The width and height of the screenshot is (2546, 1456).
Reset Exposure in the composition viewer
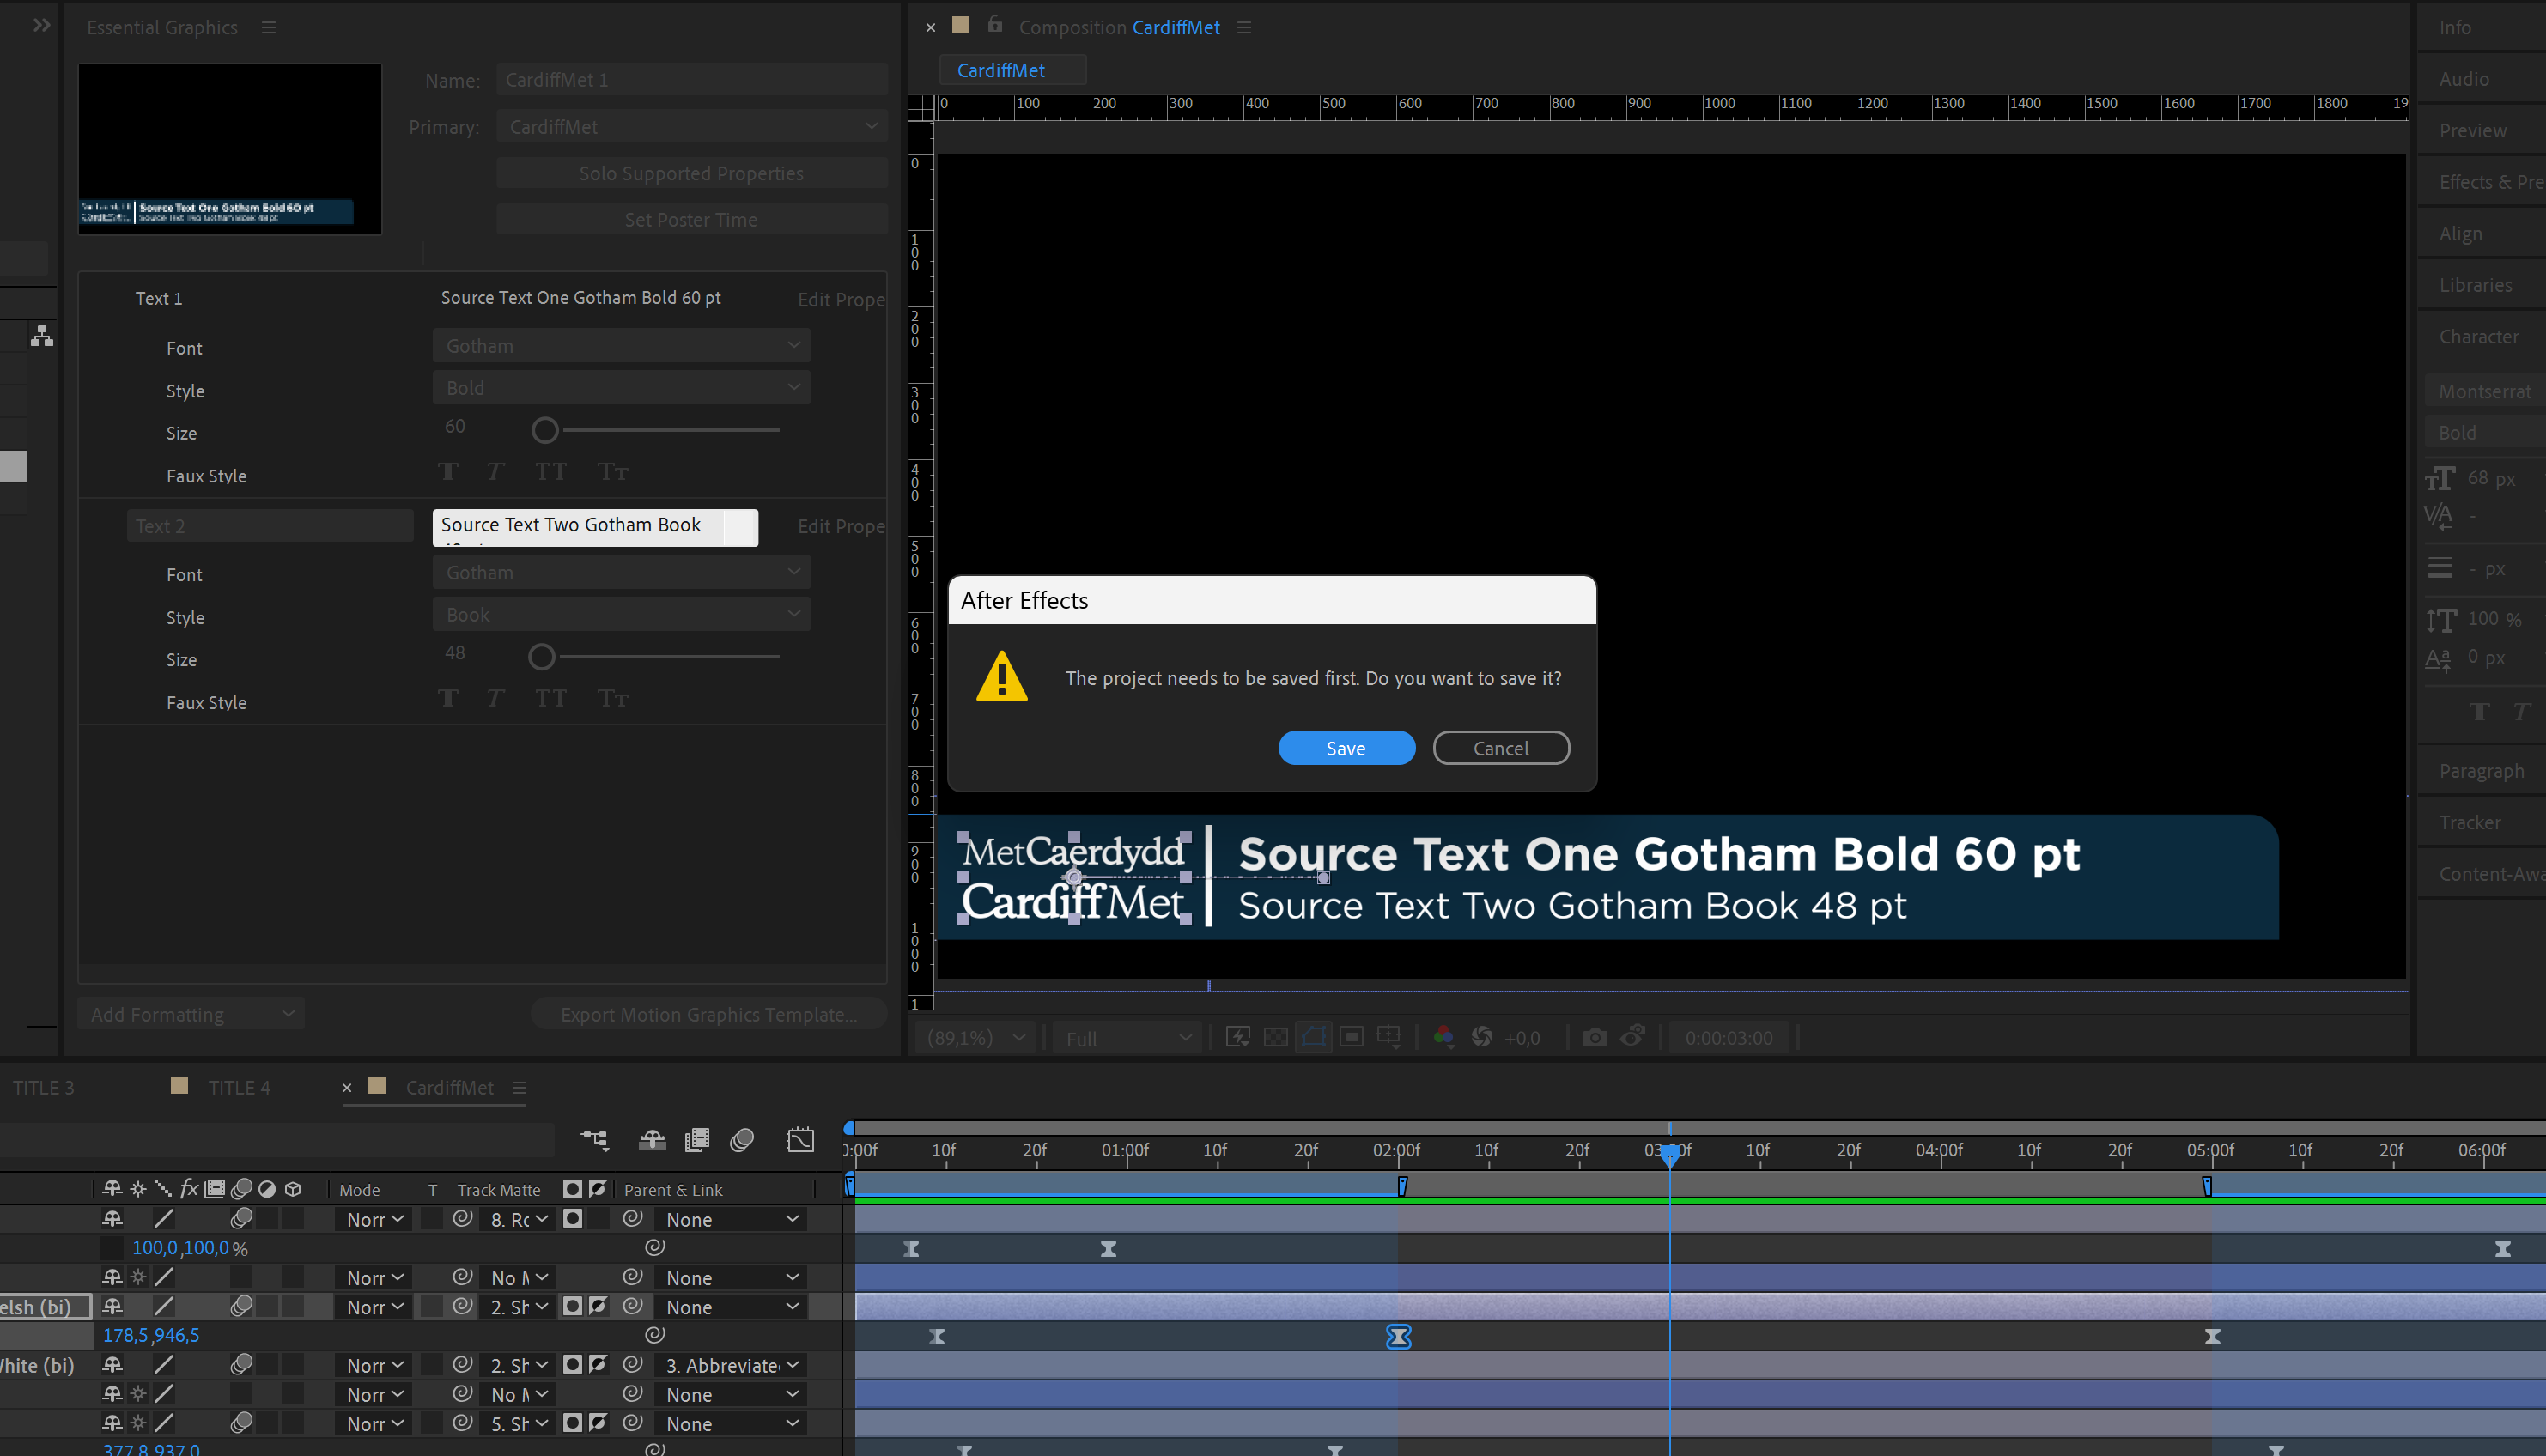(1485, 1037)
